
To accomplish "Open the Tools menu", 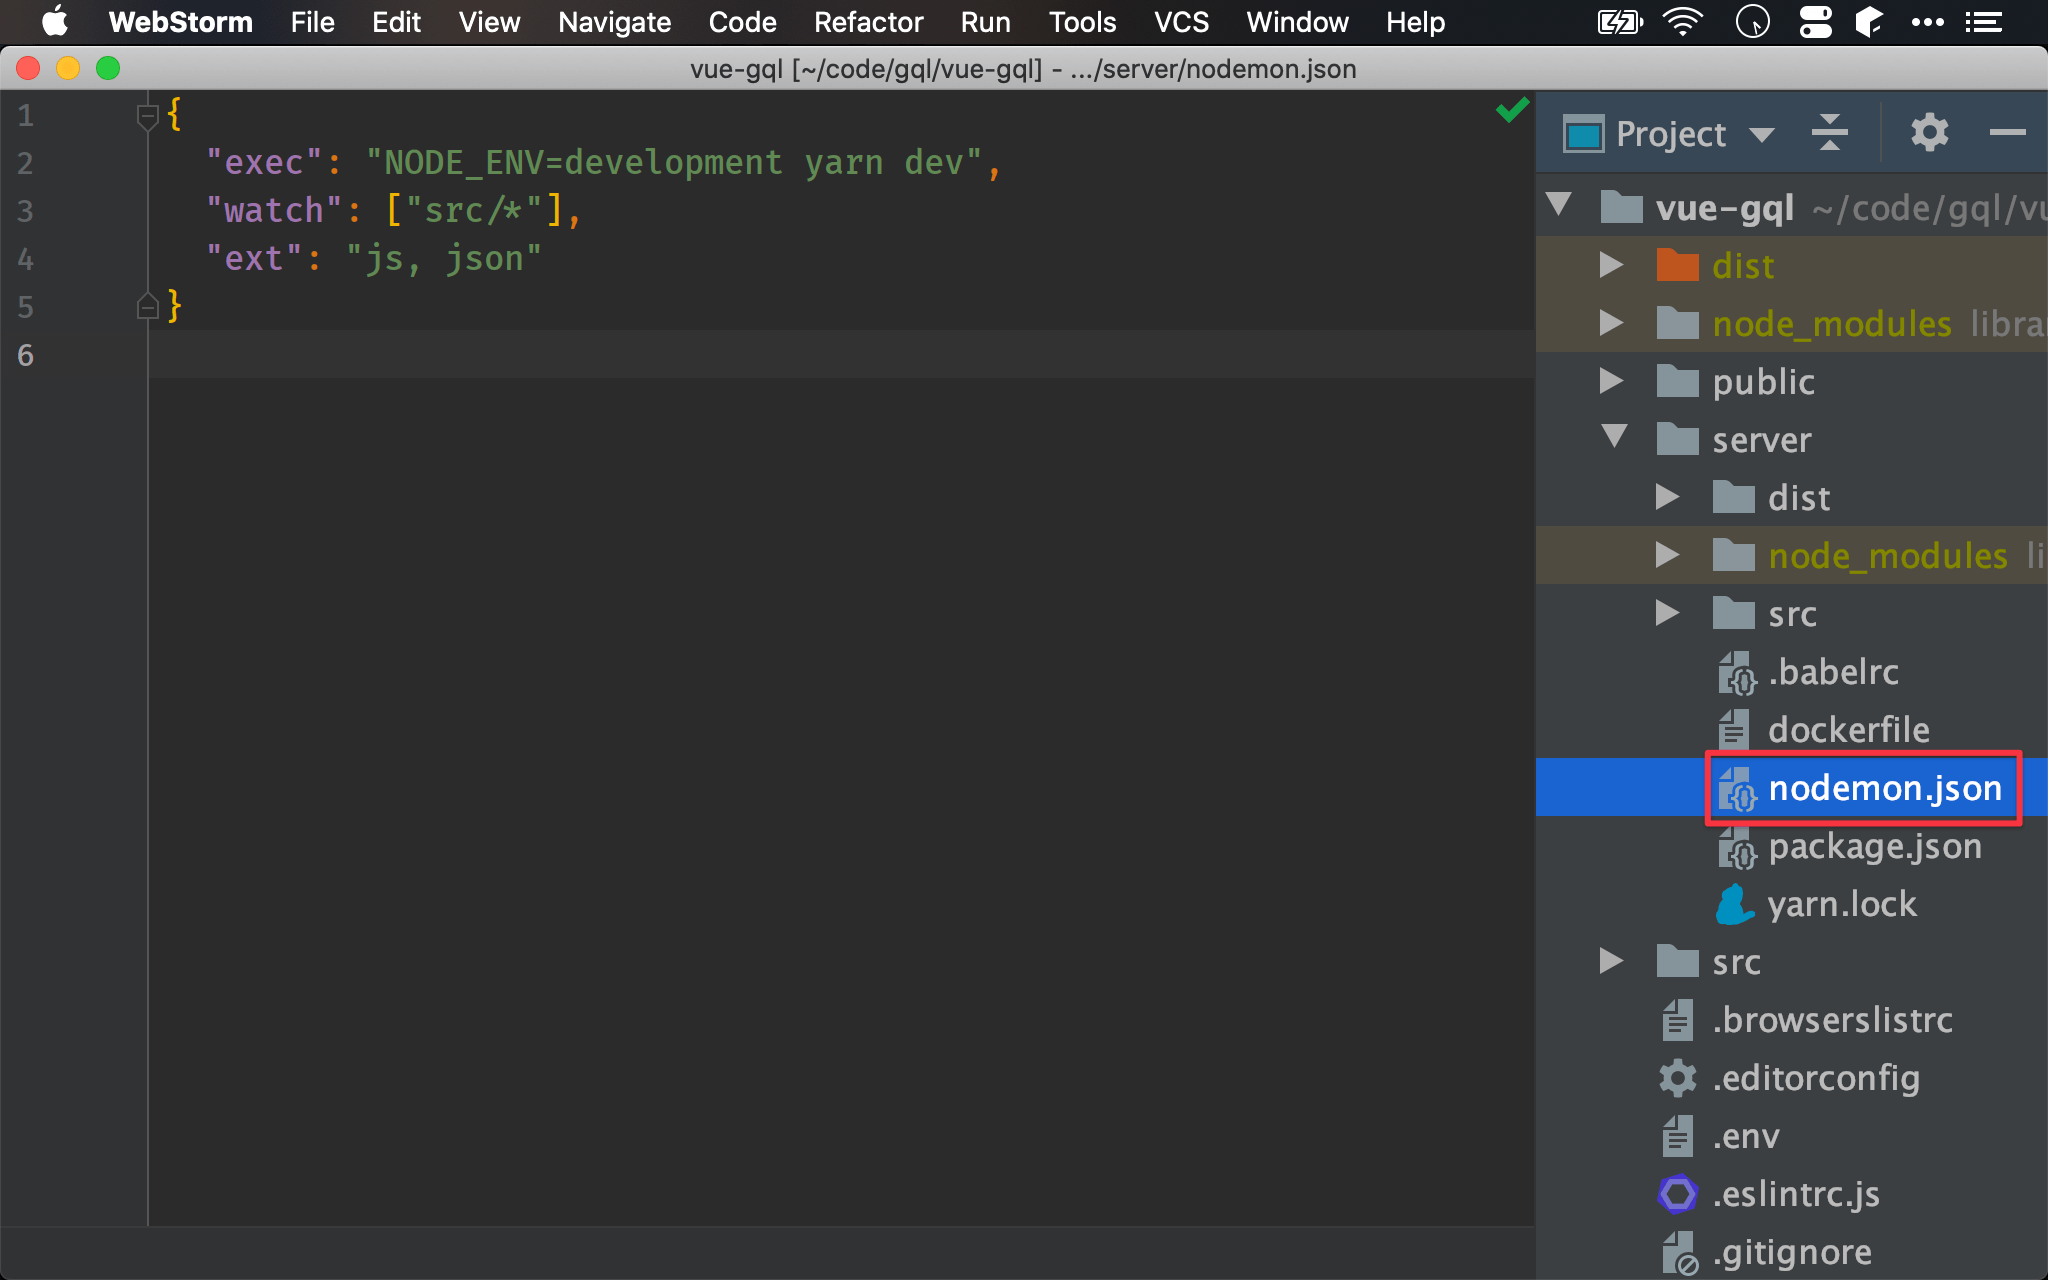I will pyautogui.click(x=1082, y=22).
